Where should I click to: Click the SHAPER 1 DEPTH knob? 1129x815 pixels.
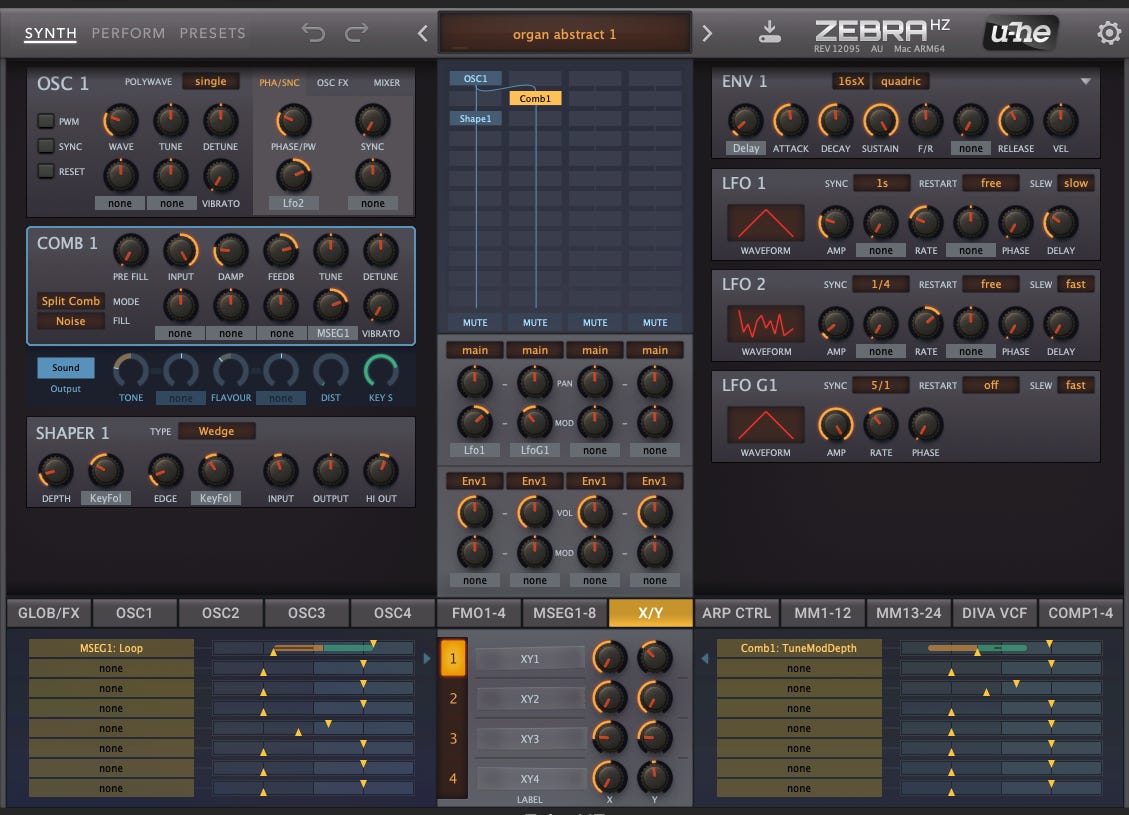coord(55,471)
